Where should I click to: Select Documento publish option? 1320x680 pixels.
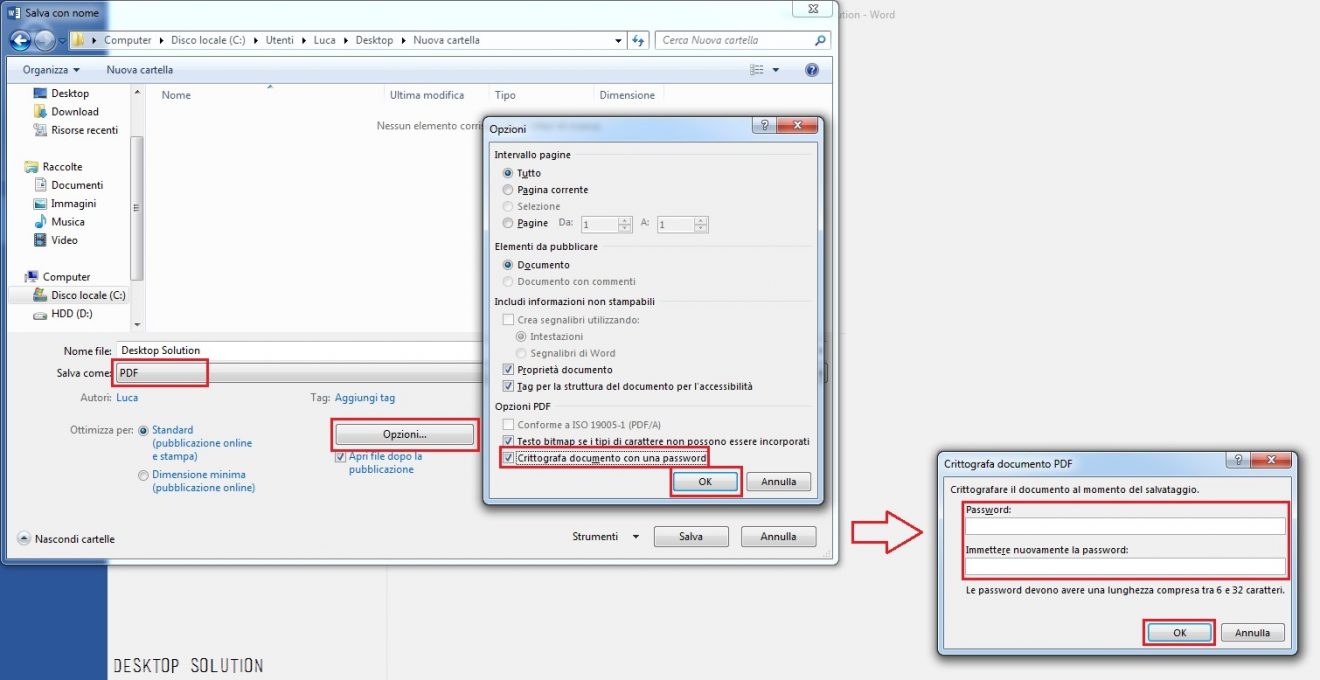pyautogui.click(x=508, y=265)
